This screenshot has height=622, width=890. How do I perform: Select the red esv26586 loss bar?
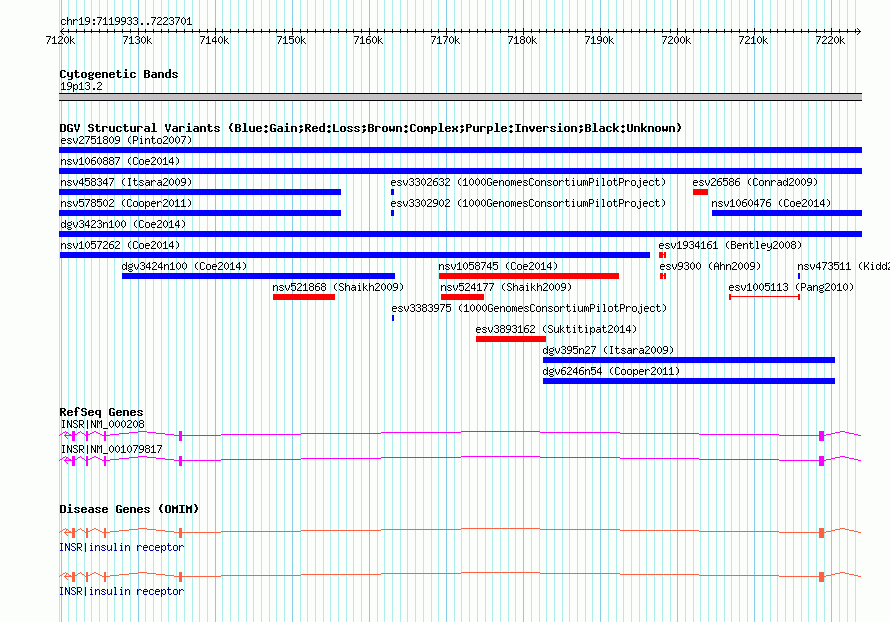tap(700, 192)
